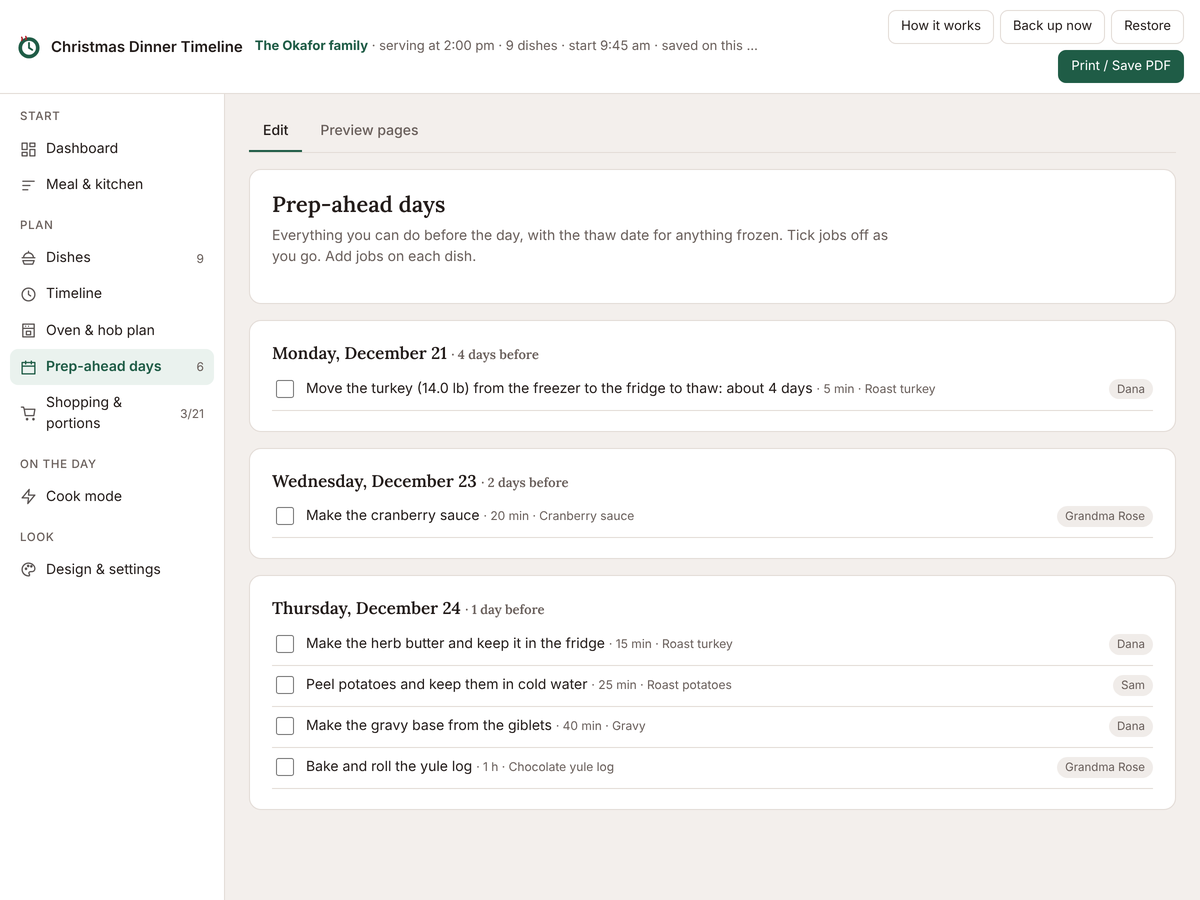Click the Restore button
The width and height of the screenshot is (1200, 900).
point(1147,26)
